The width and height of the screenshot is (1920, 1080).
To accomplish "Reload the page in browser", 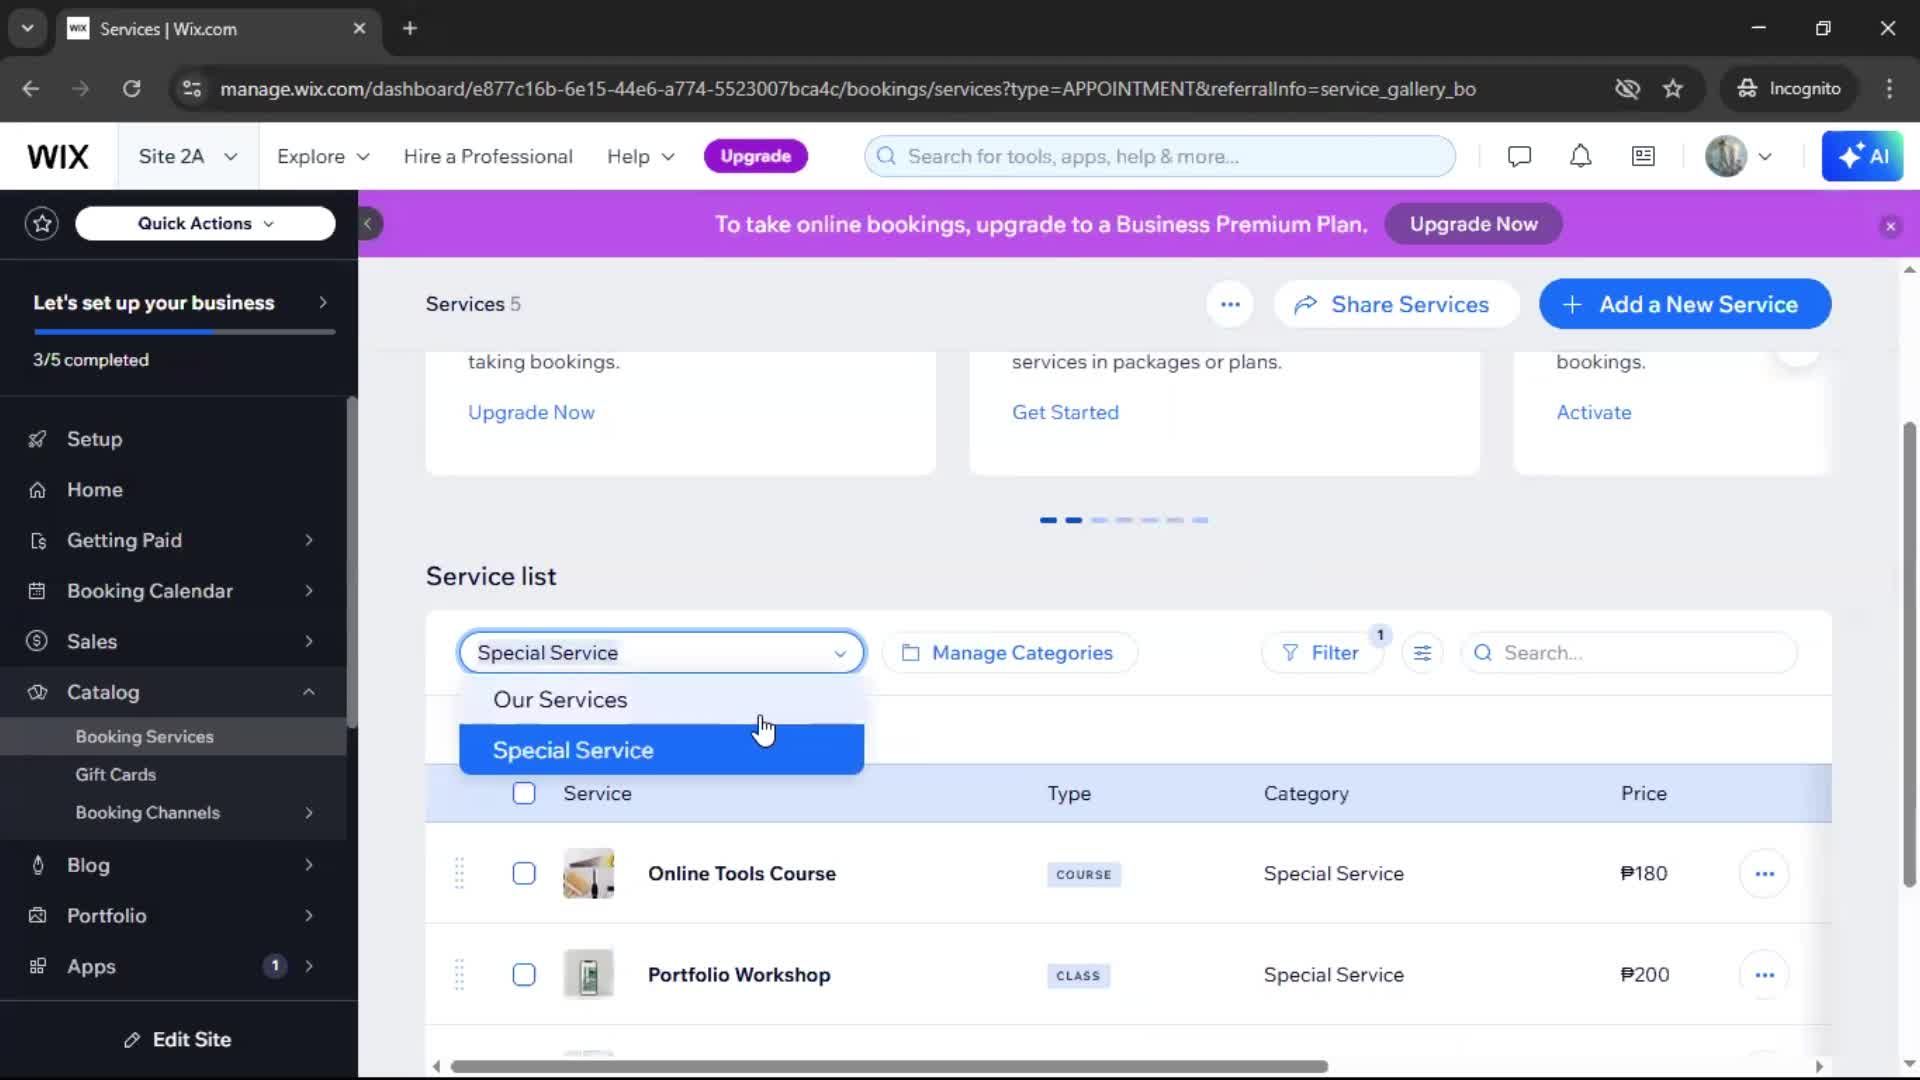I will coord(131,89).
